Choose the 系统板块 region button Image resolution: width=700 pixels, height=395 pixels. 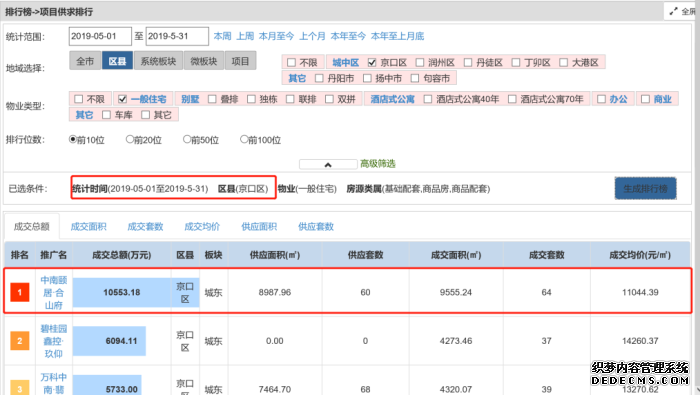pyautogui.click(x=158, y=61)
